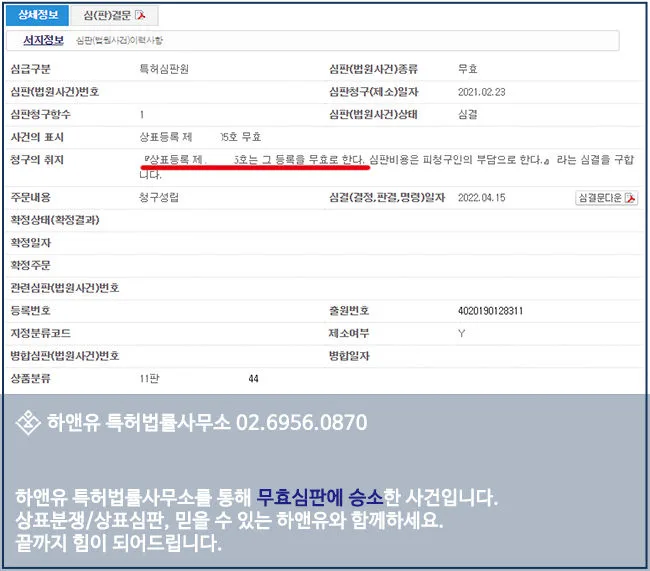The image size is (650, 571).
Task: Select the 심판(법원사건)이력사항 sub-tab
Action: click(x=119, y=40)
